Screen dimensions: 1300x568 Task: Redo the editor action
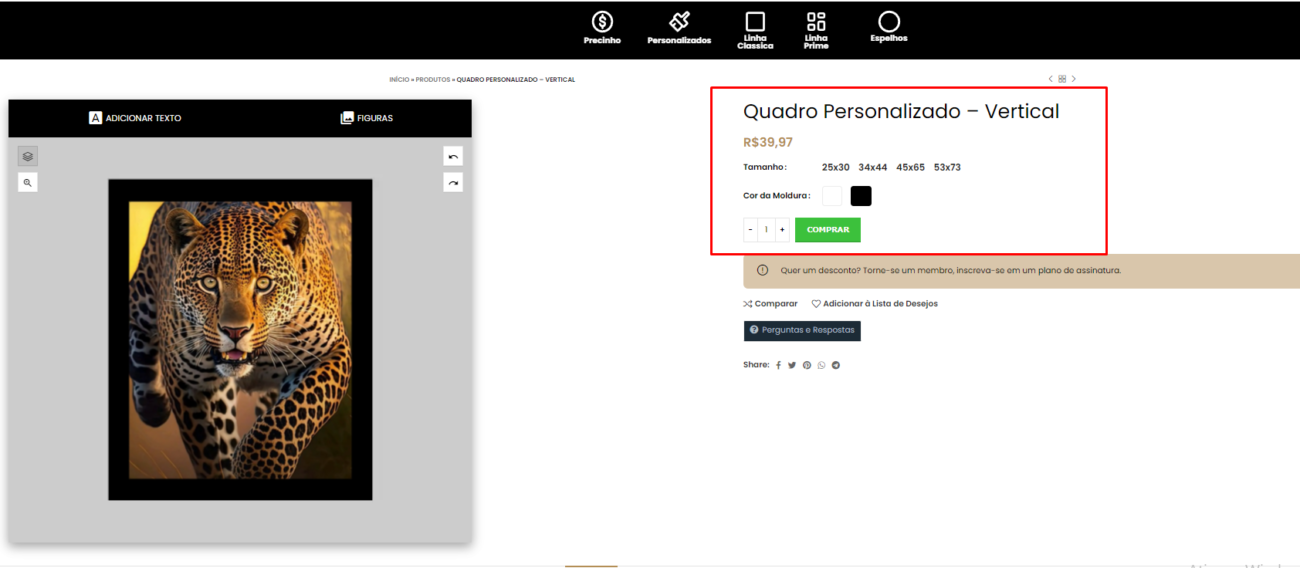click(x=453, y=183)
